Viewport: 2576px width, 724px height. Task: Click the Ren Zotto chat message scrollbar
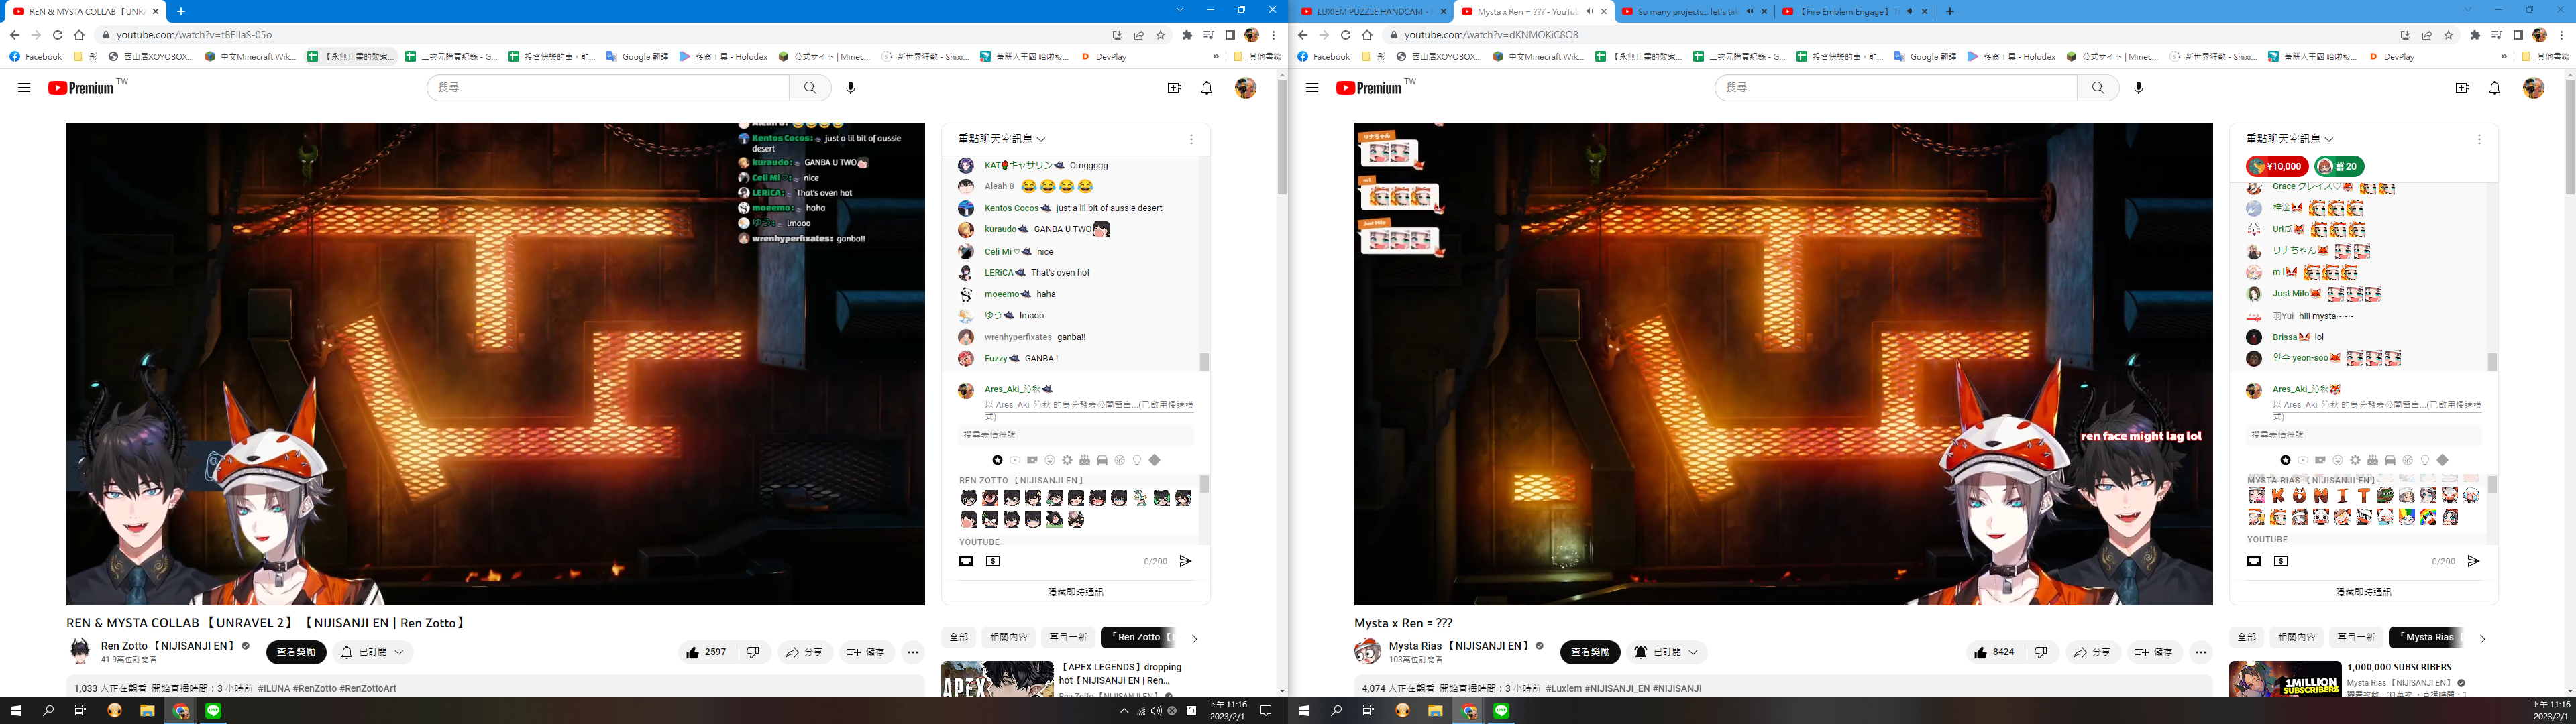click(x=1204, y=362)
